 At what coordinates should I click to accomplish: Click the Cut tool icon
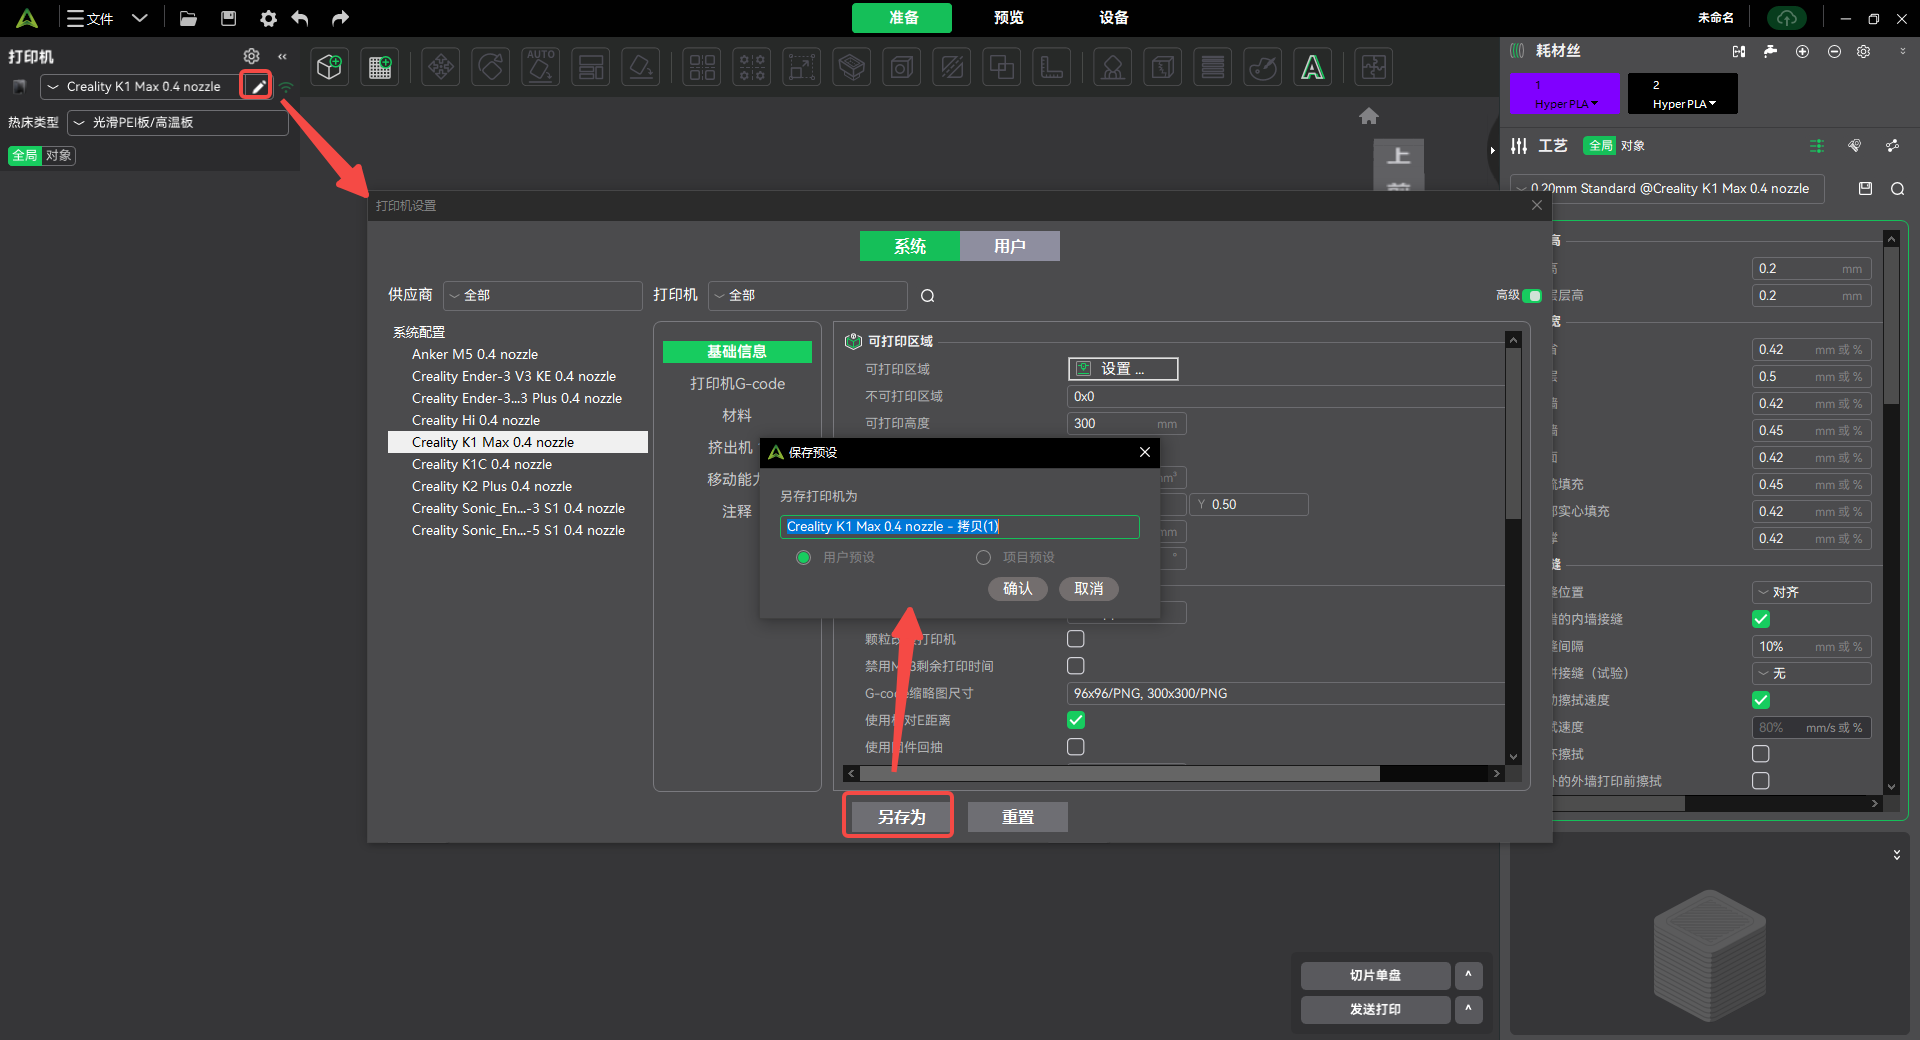952,67
